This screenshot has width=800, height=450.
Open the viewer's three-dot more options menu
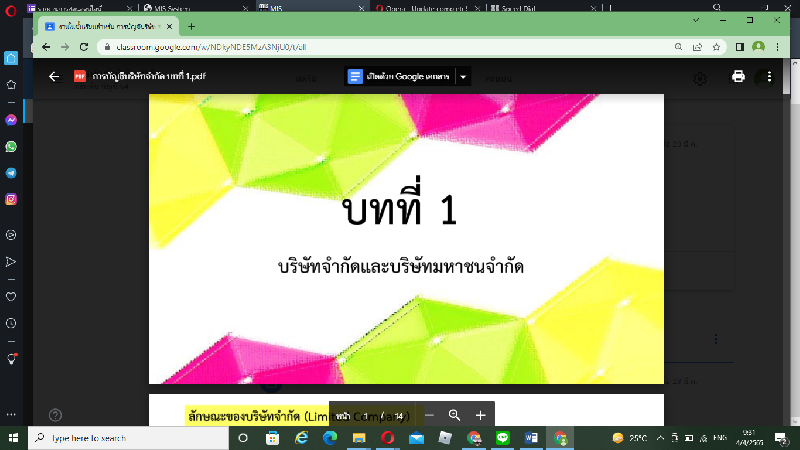(769, 76)
